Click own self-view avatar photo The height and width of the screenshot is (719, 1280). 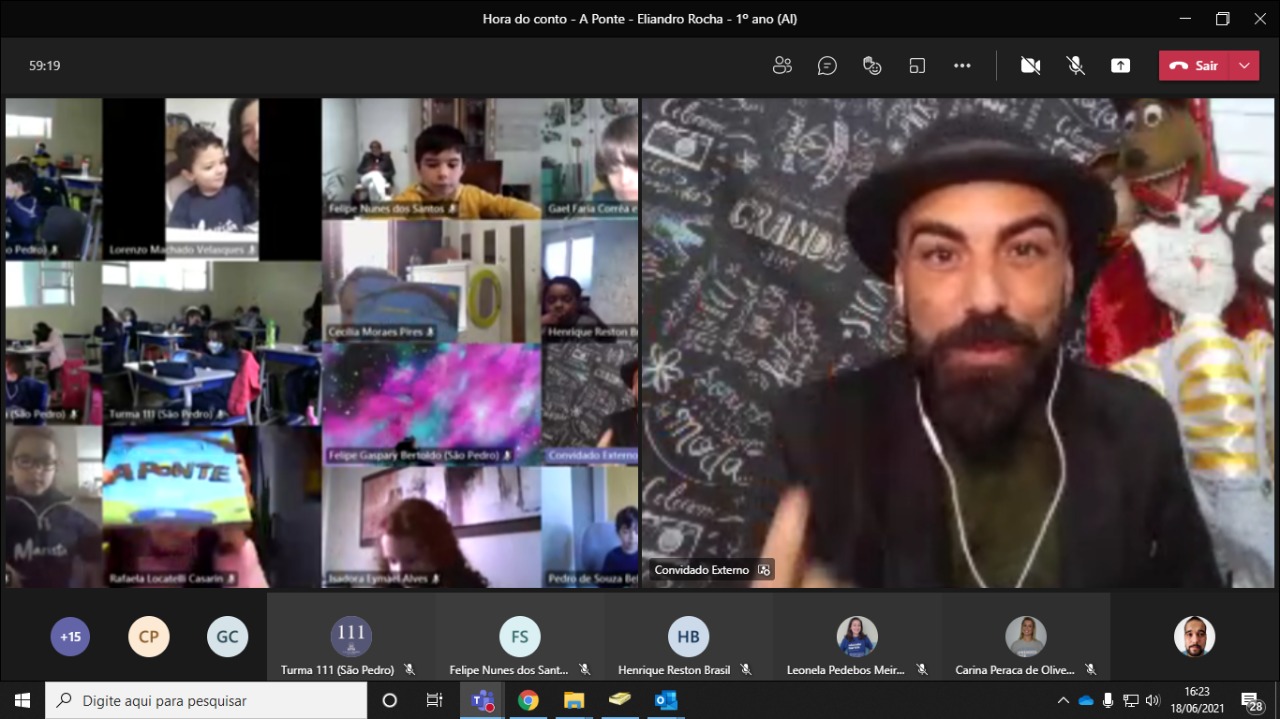pos(1194,636)
